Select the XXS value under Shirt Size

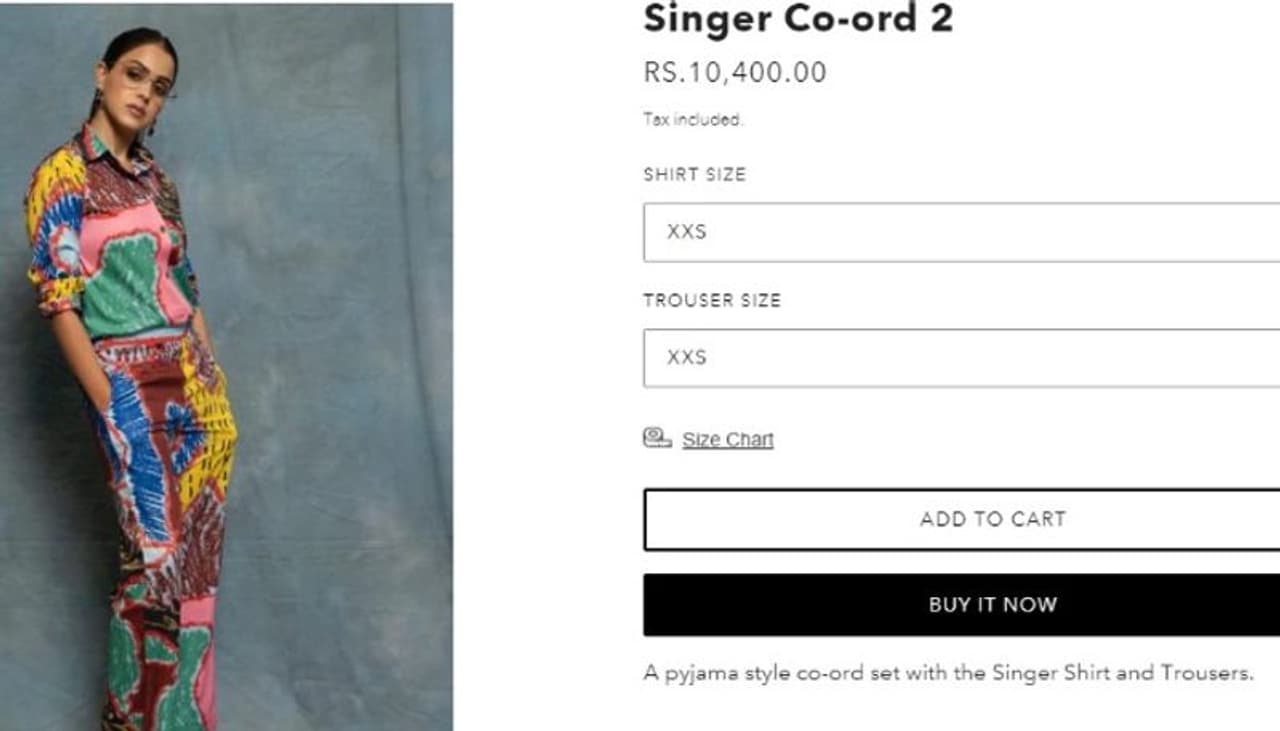687,232
